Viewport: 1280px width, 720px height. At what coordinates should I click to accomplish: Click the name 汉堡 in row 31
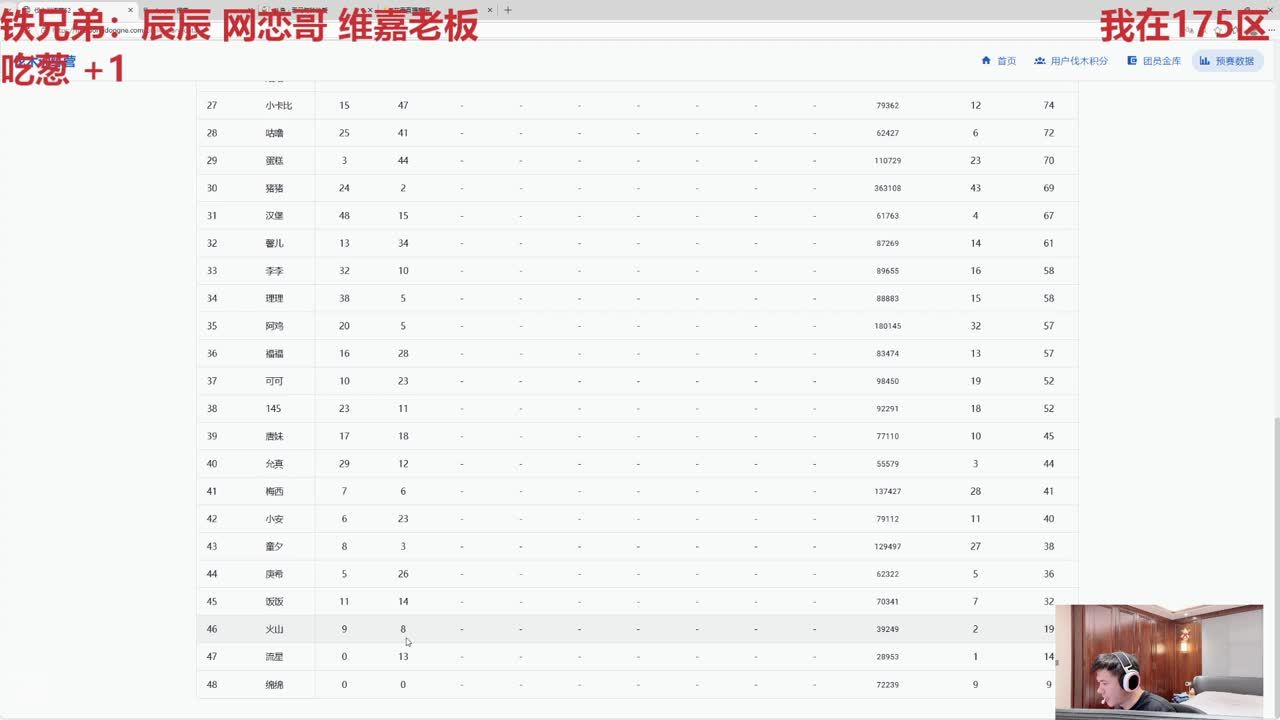coord(274,216)
